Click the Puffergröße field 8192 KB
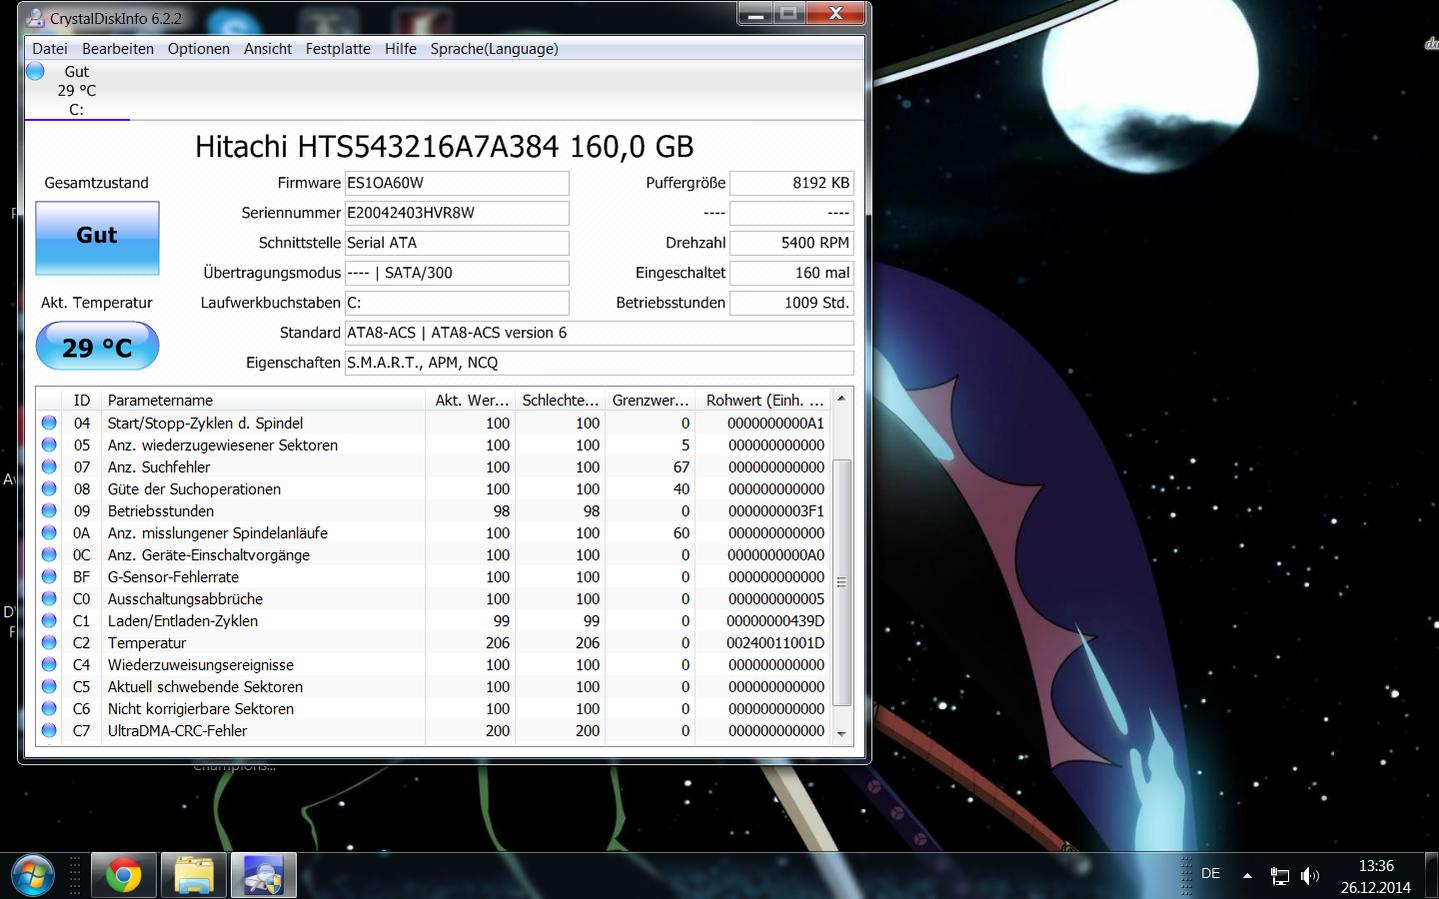This screenshot has height=899, width=1439. 792,183
